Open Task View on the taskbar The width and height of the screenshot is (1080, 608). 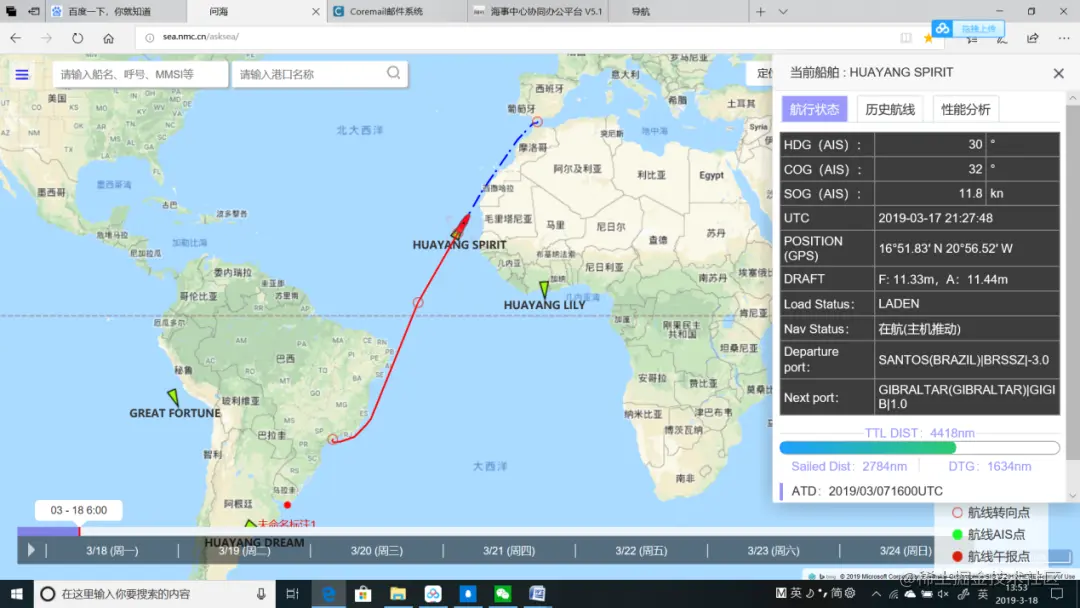(x=292, y=594)
